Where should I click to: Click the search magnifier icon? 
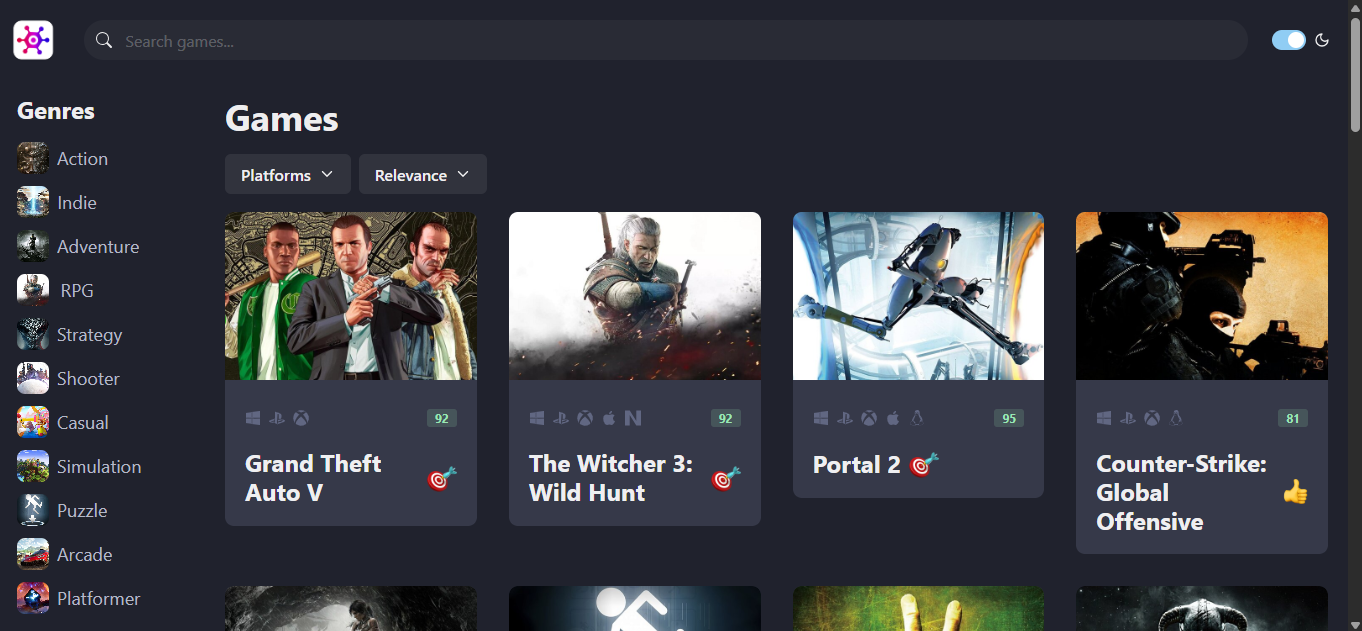click(x=103, y=40)
